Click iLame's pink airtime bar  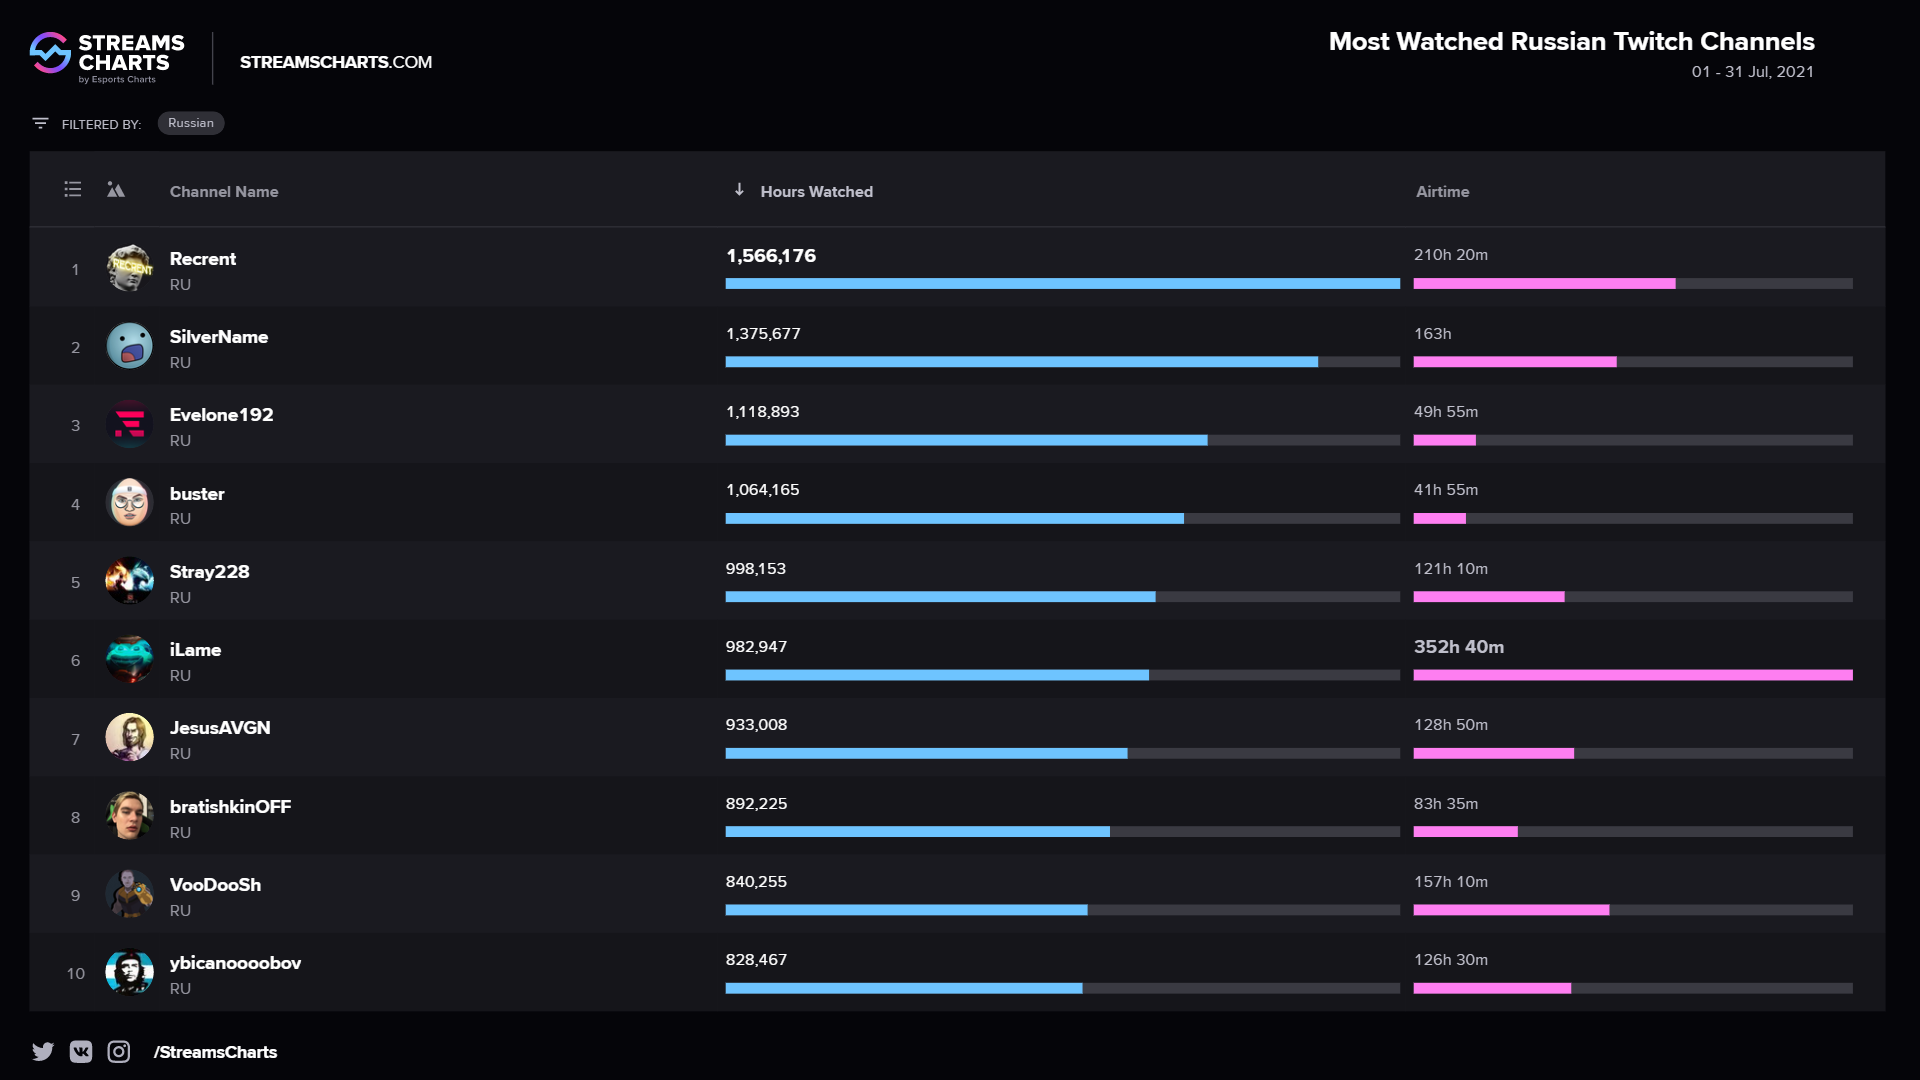point(1632,675)
